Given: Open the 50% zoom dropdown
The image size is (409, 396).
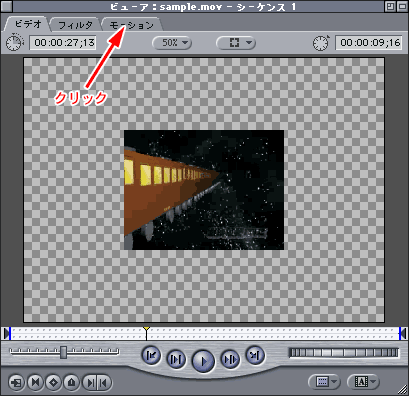Looking at the screenshot, I should tap(172, 43).
